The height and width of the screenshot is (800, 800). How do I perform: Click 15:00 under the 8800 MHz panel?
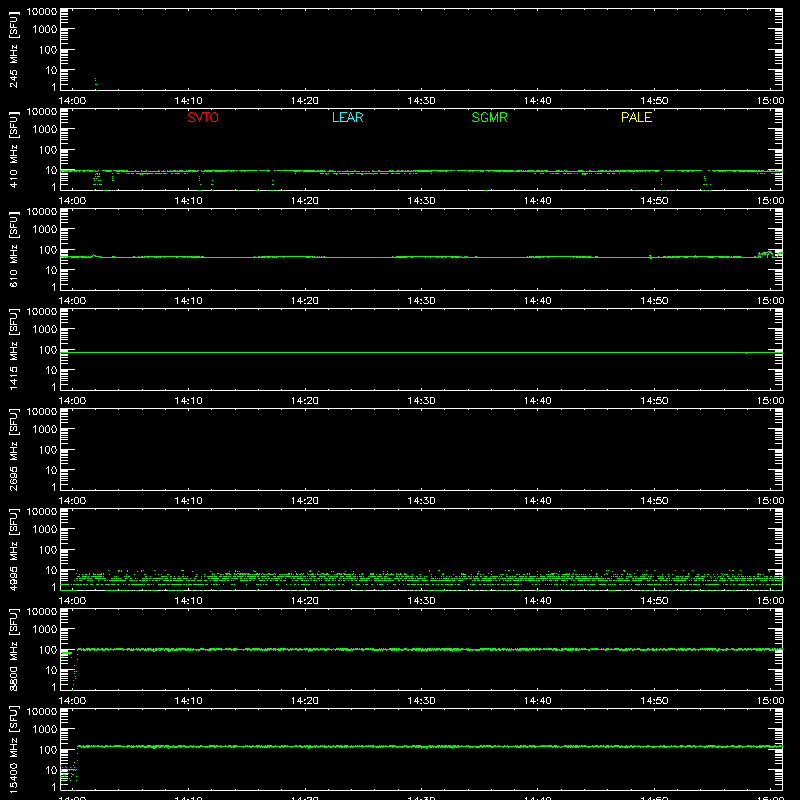tap(770, 701)
